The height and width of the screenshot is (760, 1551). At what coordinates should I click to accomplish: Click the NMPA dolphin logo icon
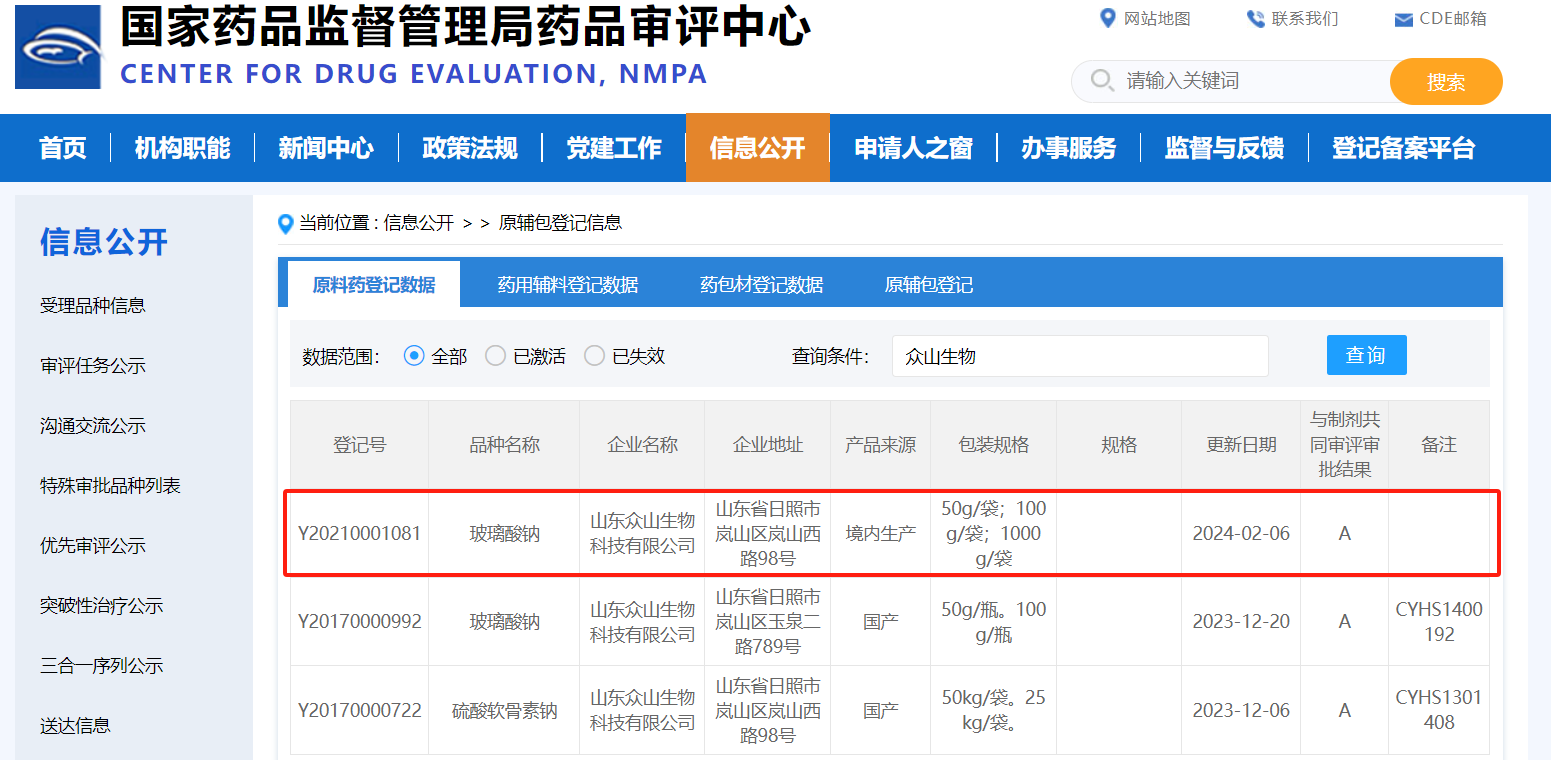pyautogui.click(x=58, y=46)
